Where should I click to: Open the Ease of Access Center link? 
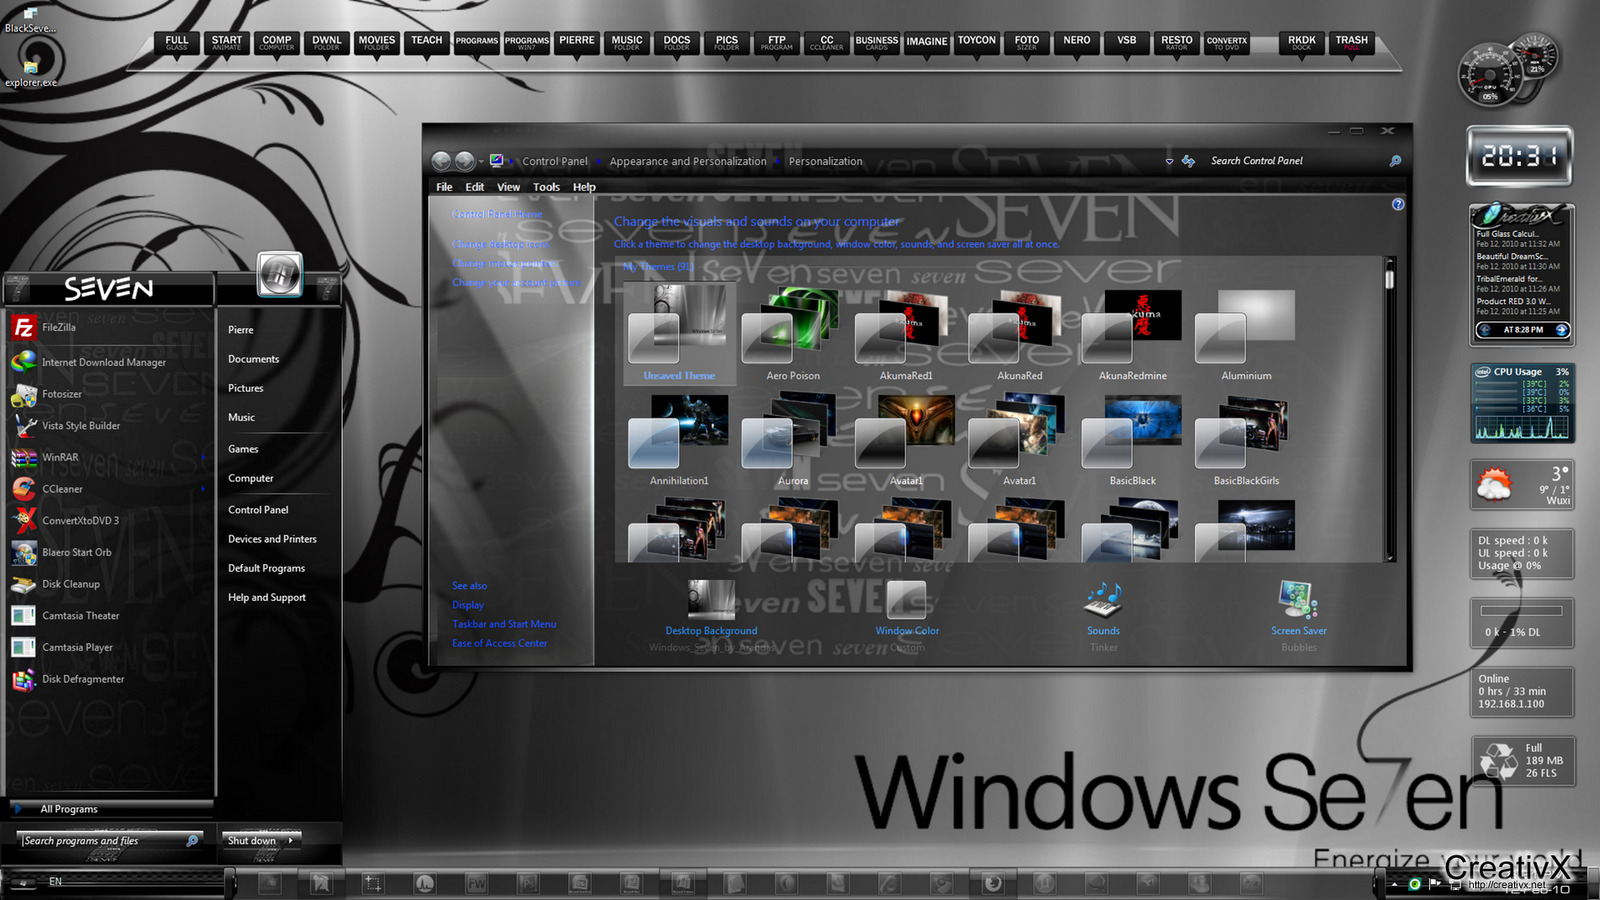(x=500, y=643)
